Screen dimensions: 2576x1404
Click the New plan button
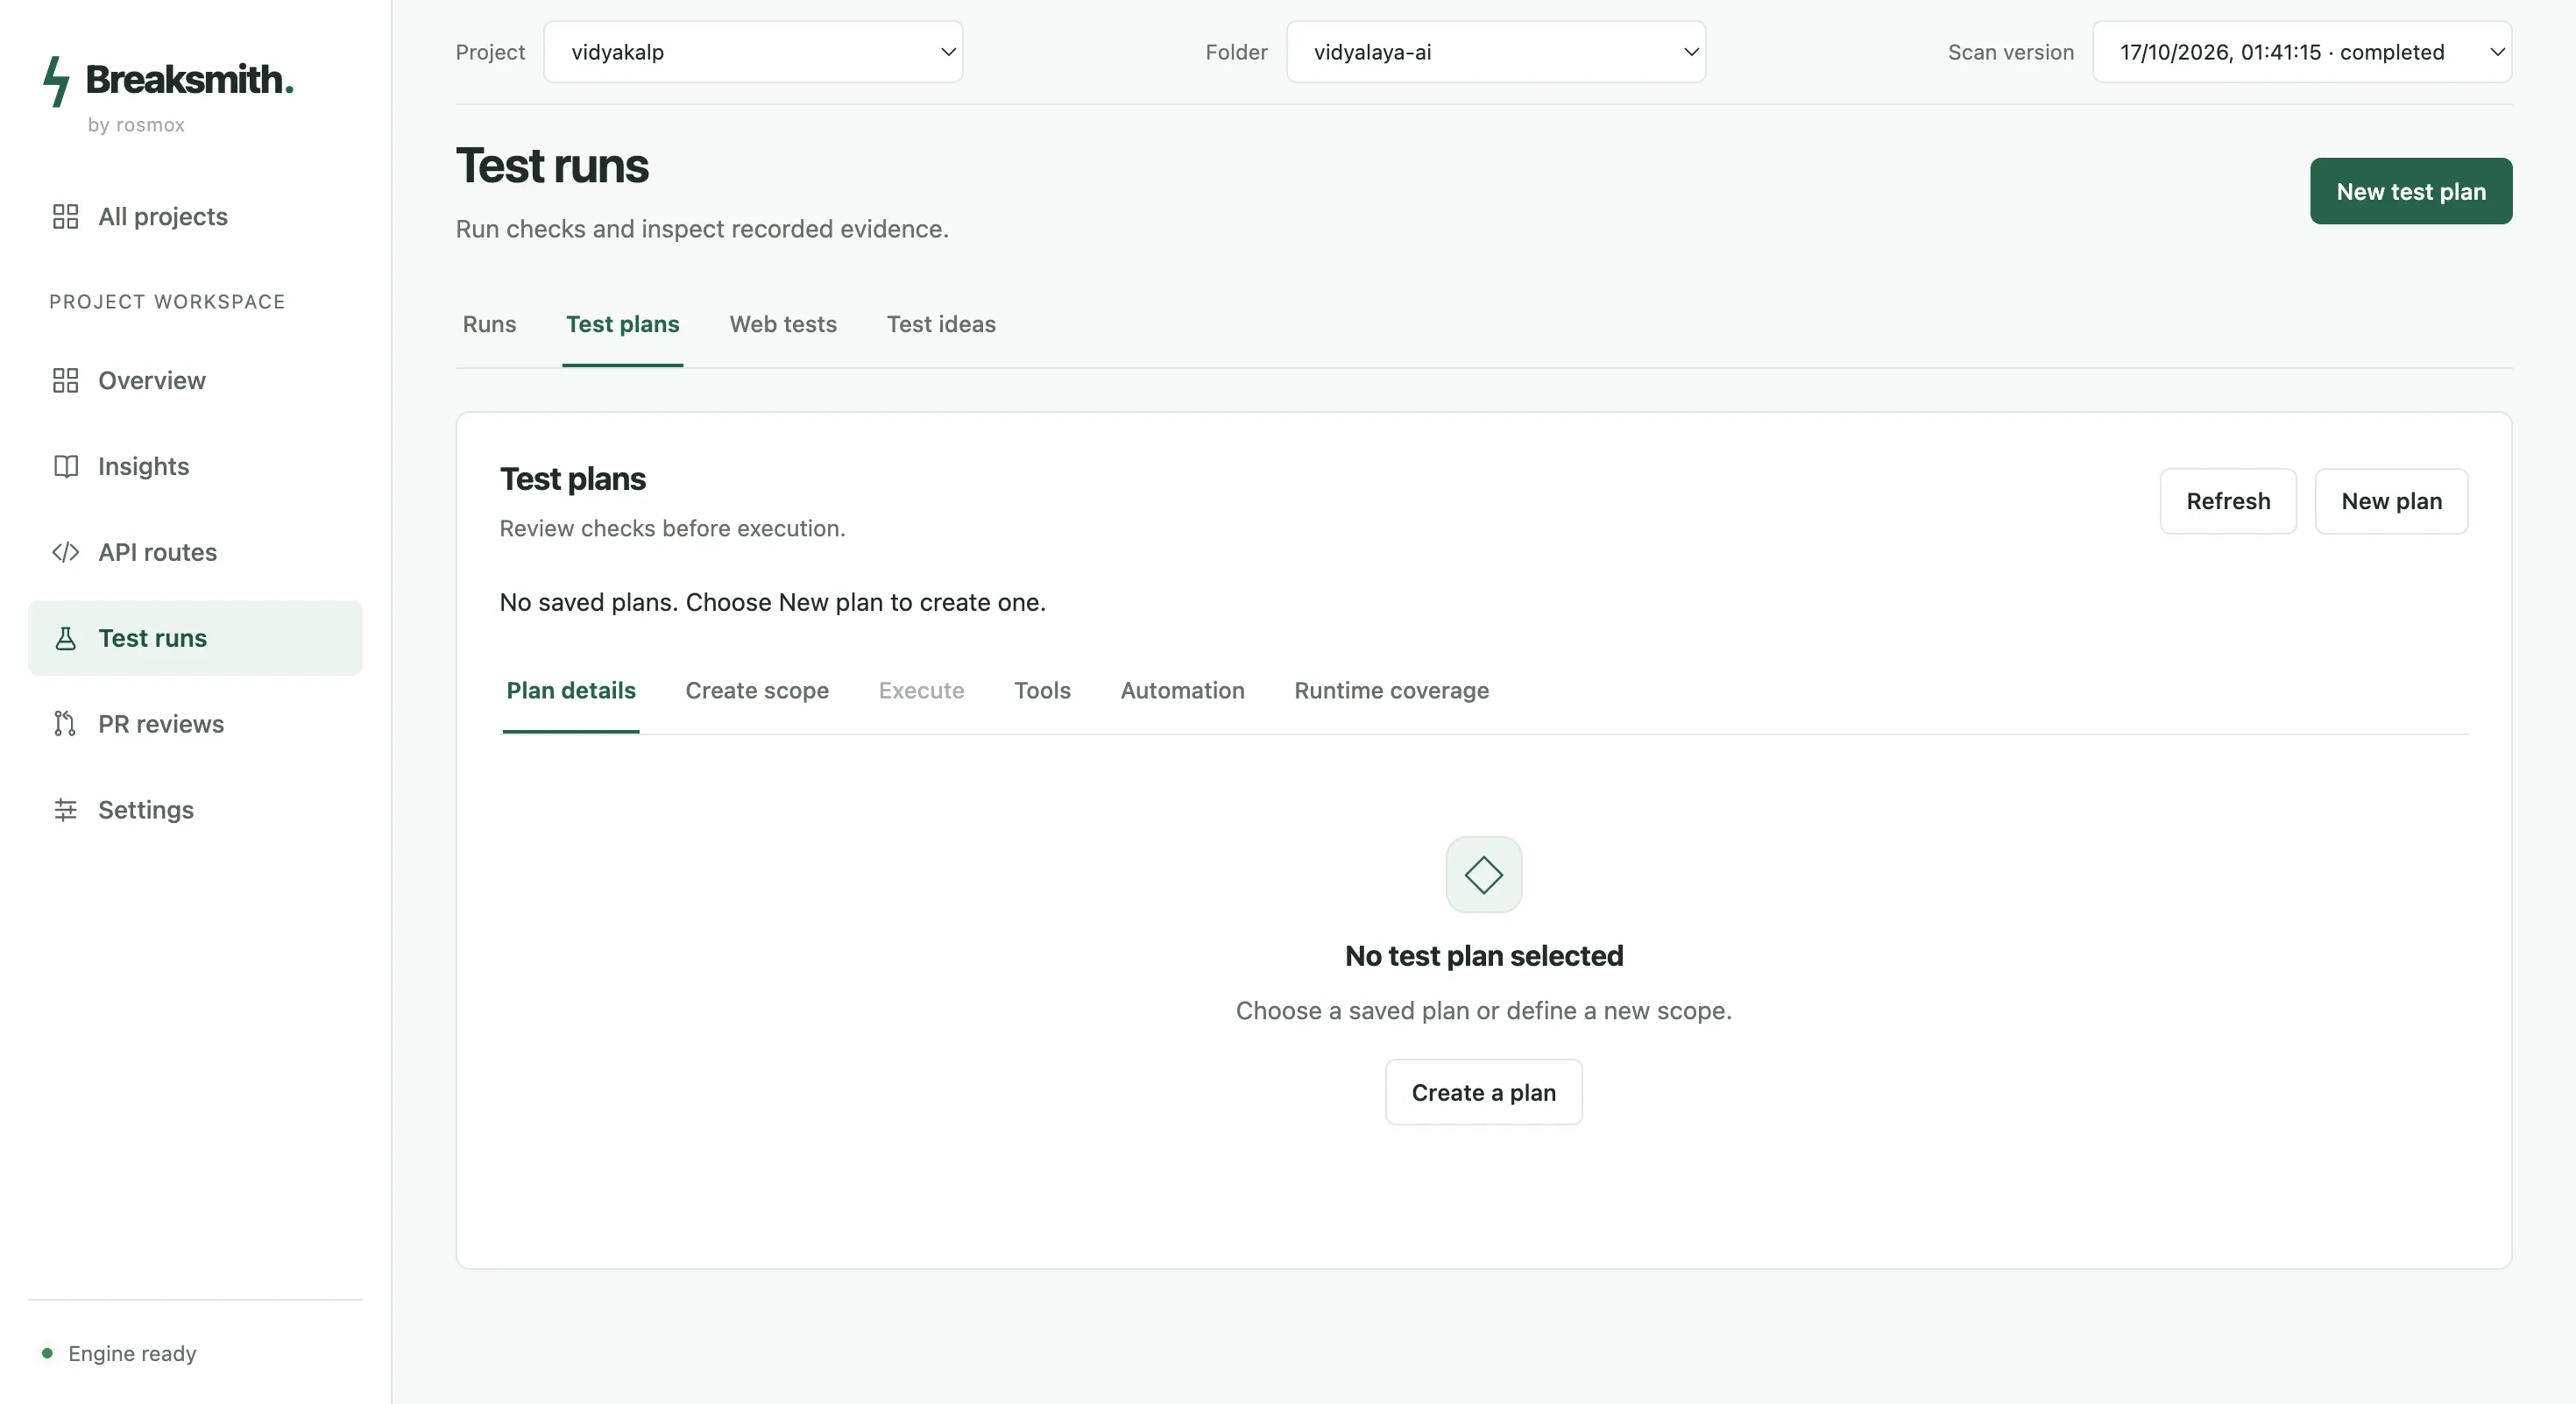click(x=2391, y=502)
